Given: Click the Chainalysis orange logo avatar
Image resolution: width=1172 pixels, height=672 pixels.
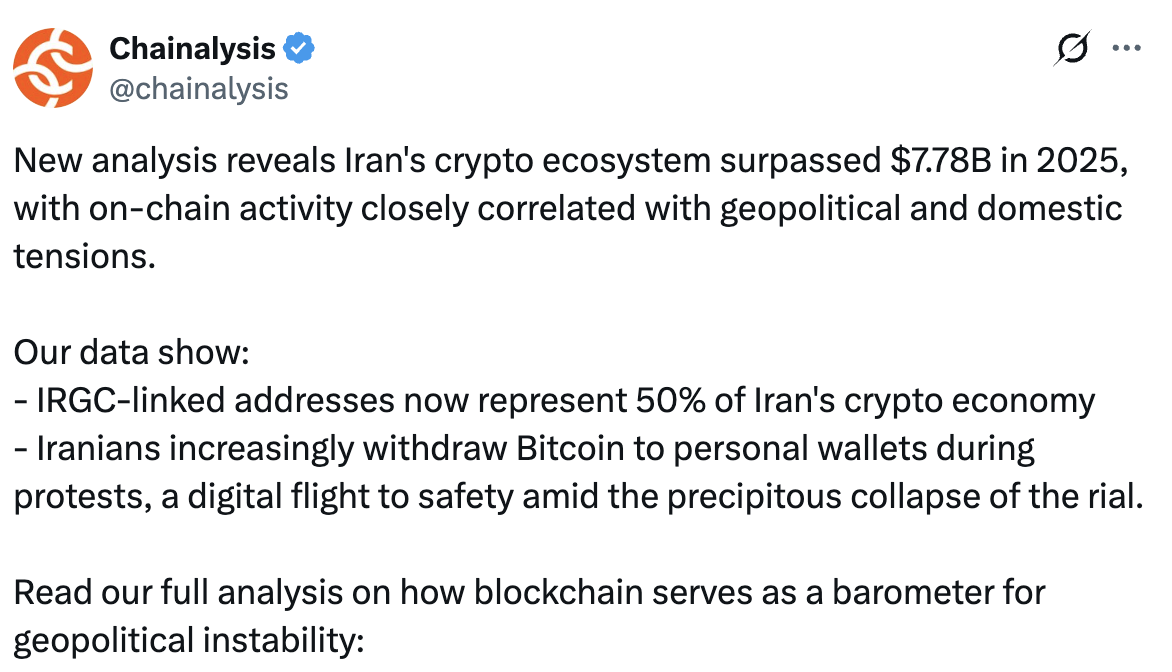Looking at the screenshot, I should pos(52,67).
